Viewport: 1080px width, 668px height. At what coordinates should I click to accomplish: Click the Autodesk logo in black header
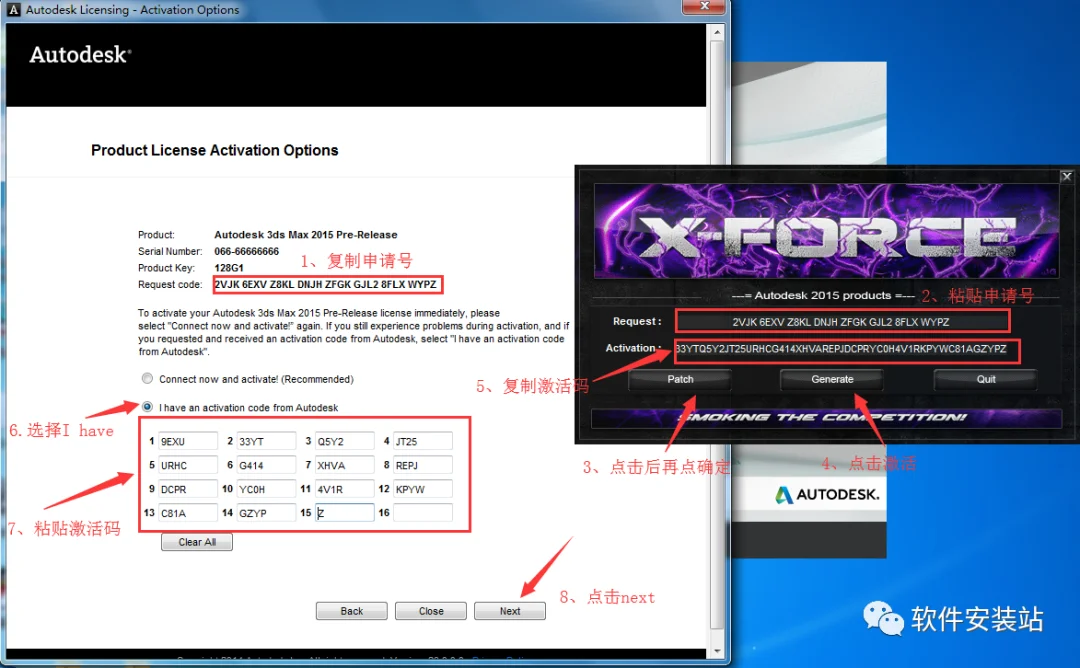80,54
